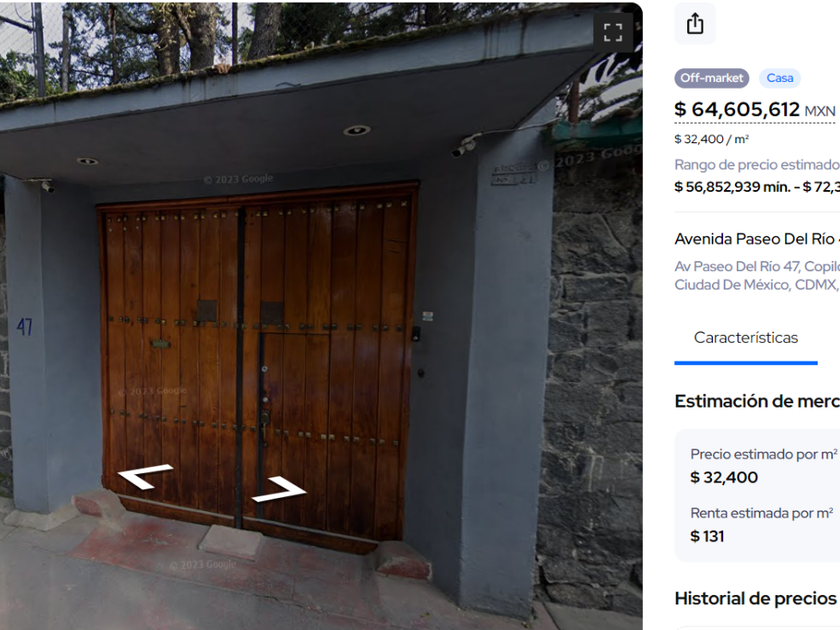
Task: Move street view right with arrow
Action: point(279,489)
